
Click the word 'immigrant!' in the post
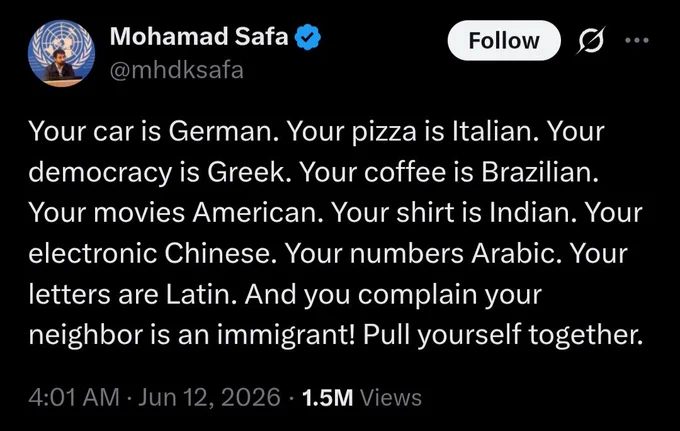[x=286, y=335]
